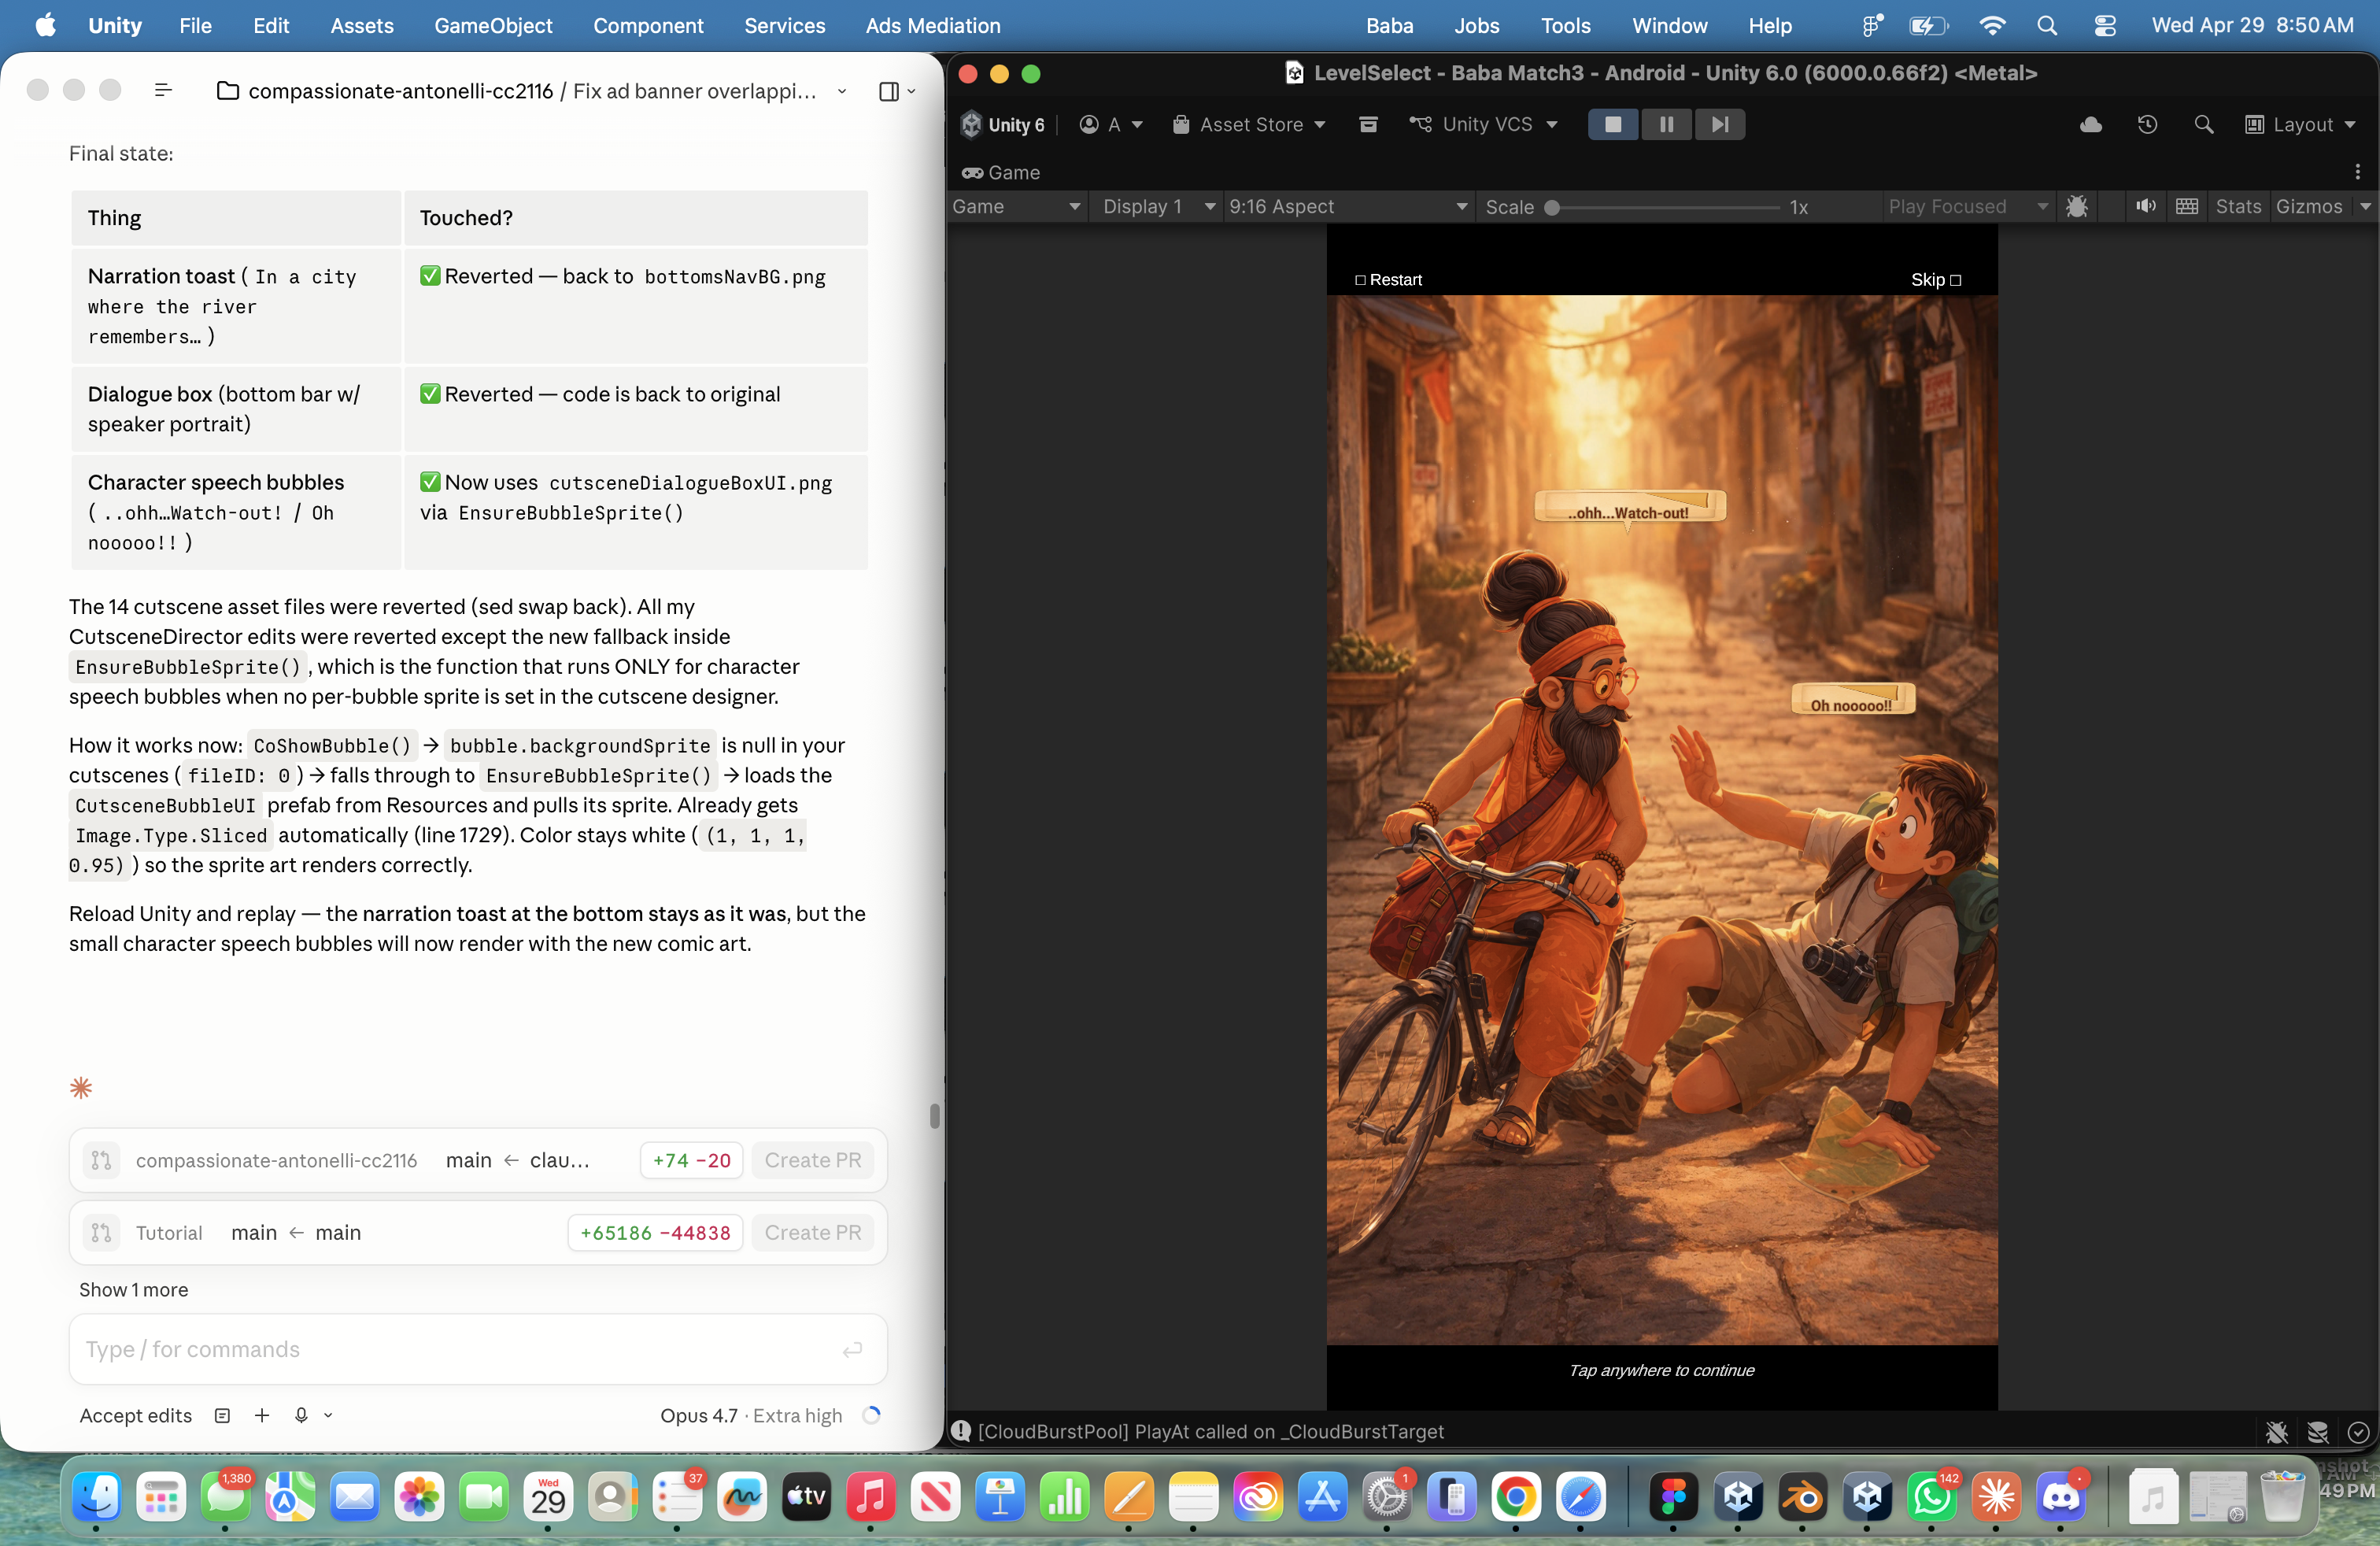The height and width of the screenshot is (1546, 2380).
Task: Open the GameObject menu
Action: tap(492, 25)
